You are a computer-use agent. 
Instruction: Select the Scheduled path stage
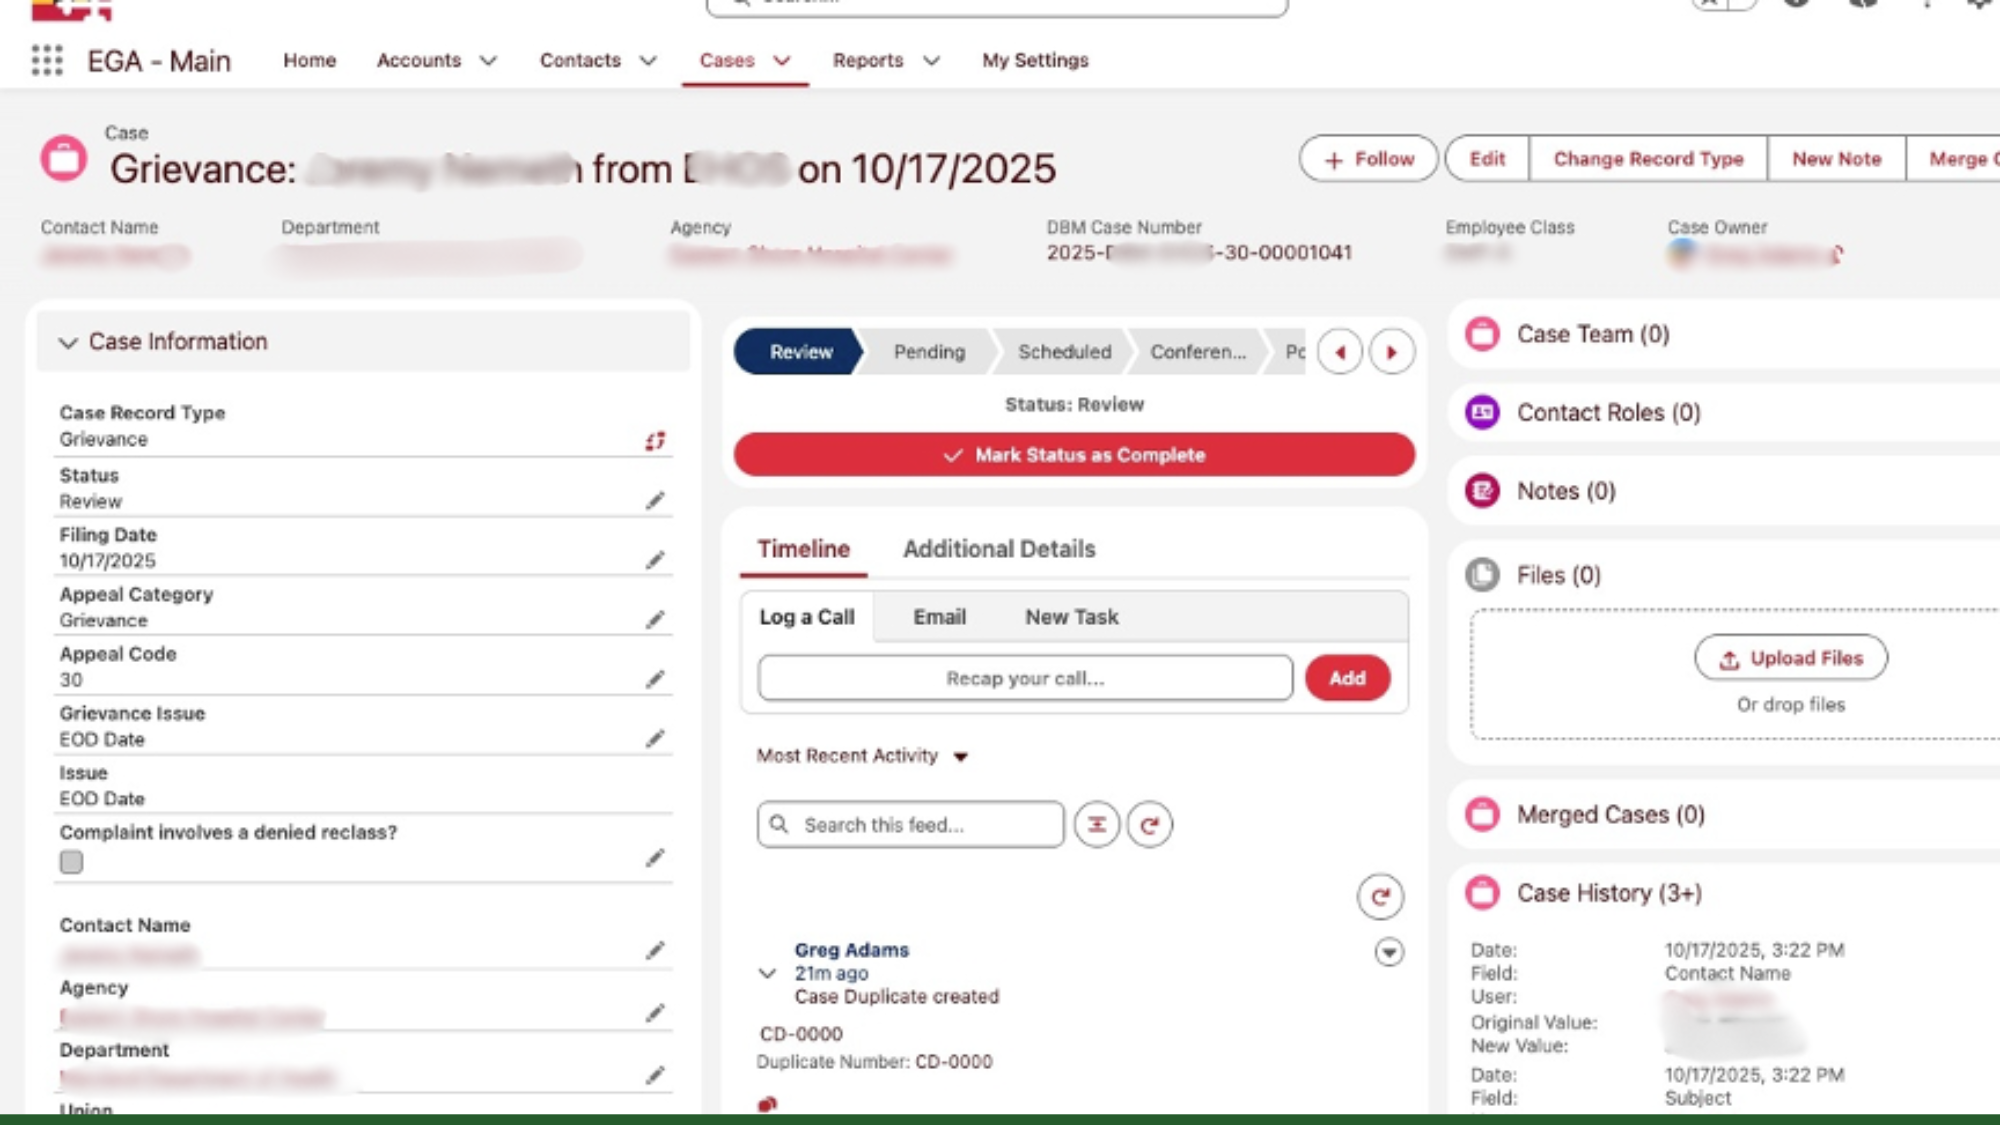click(1064, 352)
